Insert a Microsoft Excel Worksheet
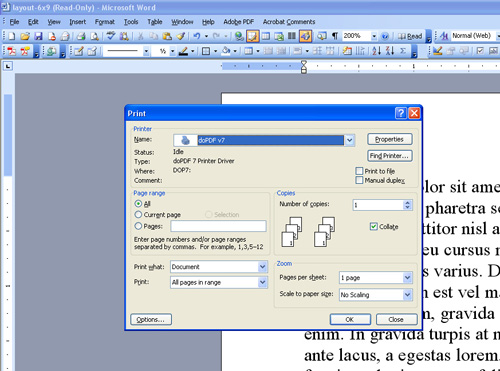 point(279,36)
